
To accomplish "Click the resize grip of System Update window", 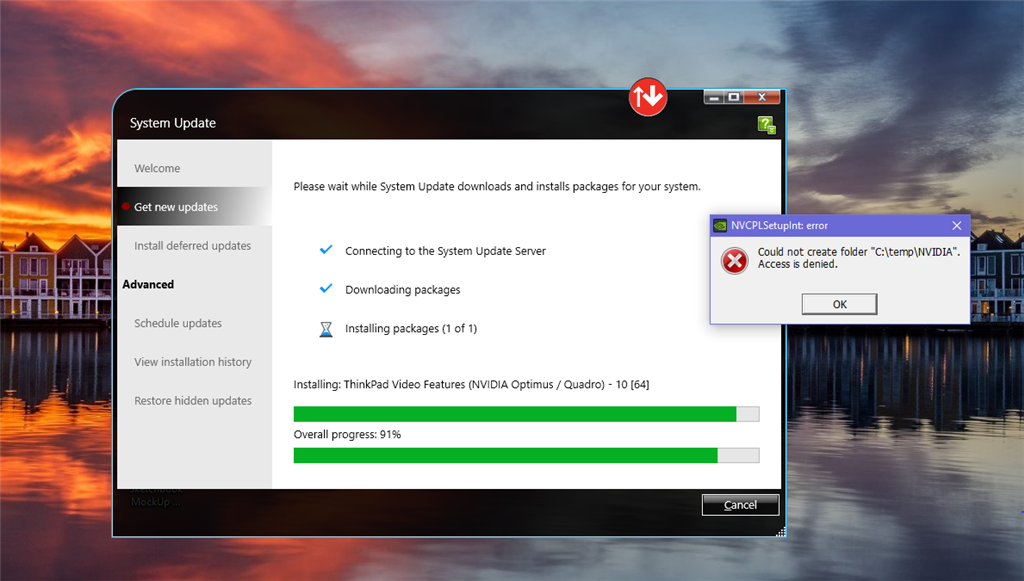I will pyautogui.click(x=780, y=531).
